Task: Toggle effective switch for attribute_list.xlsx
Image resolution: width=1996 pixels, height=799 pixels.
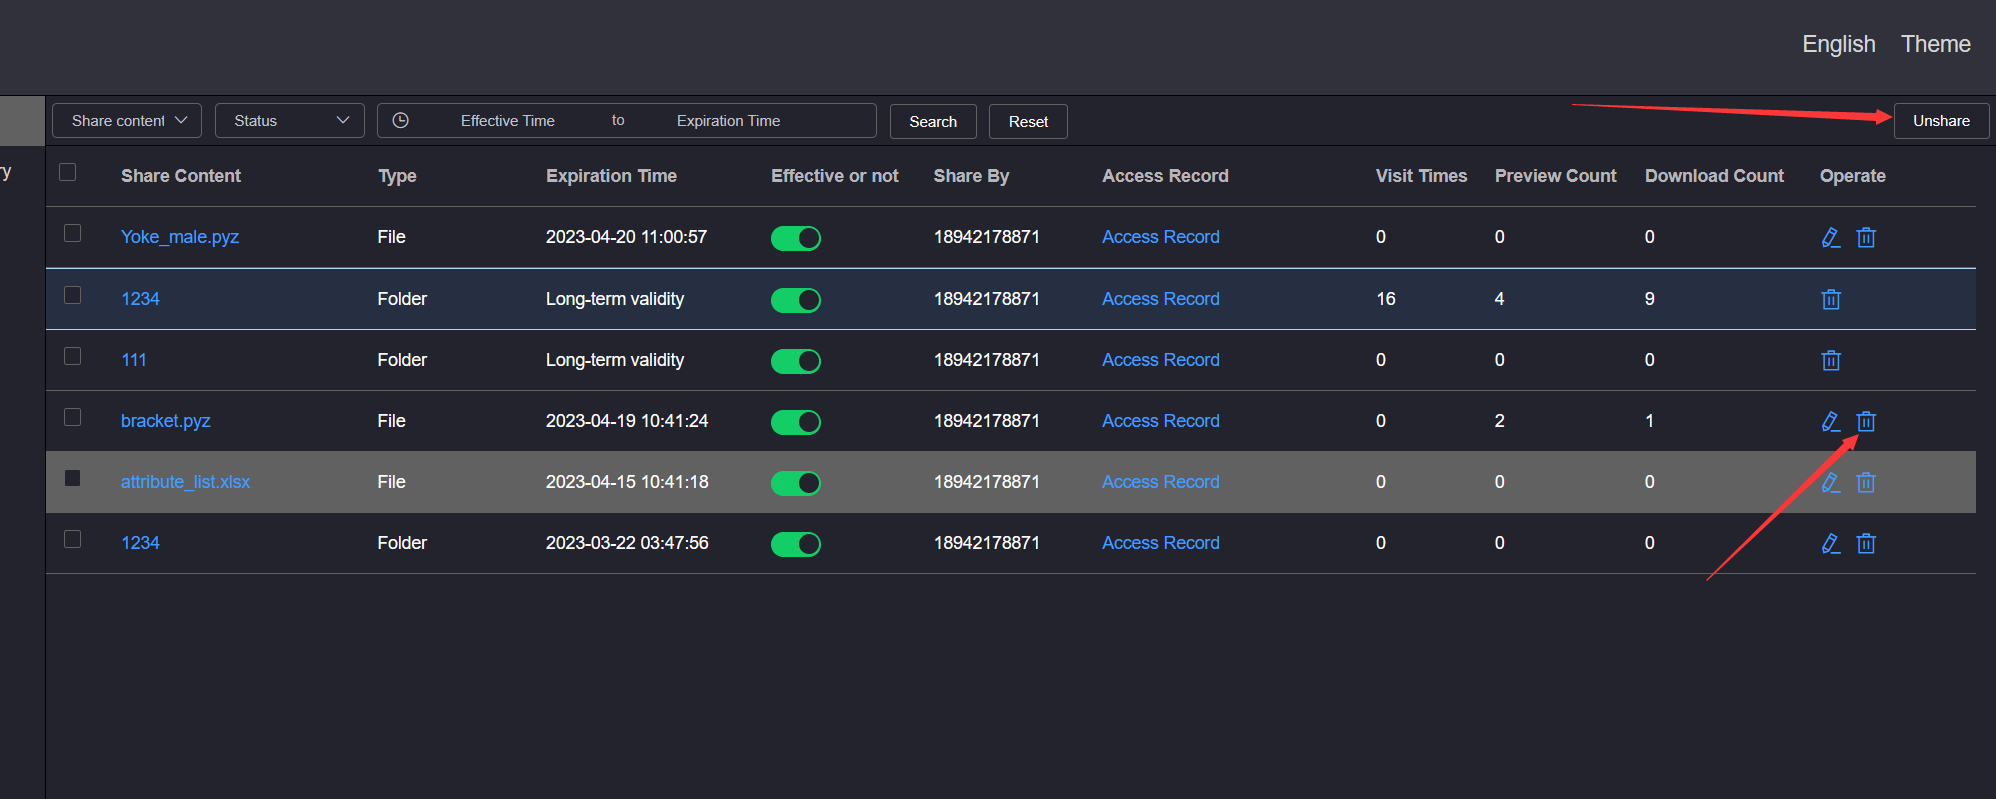Action: (796, 483)
